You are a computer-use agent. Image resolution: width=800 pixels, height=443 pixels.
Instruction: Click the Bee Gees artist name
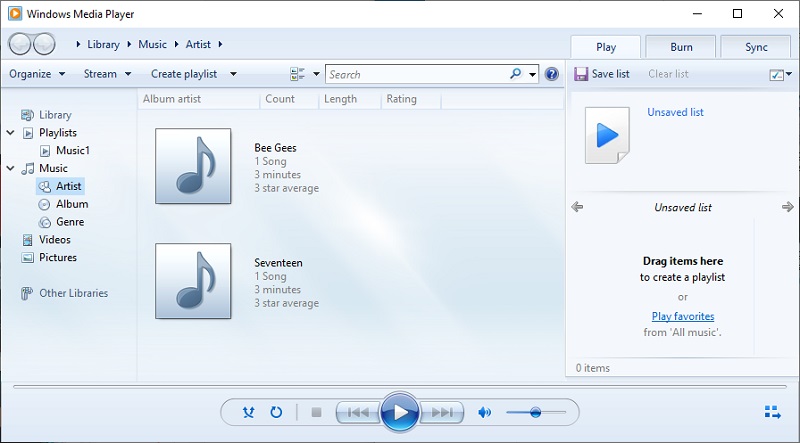coord(276,148)
